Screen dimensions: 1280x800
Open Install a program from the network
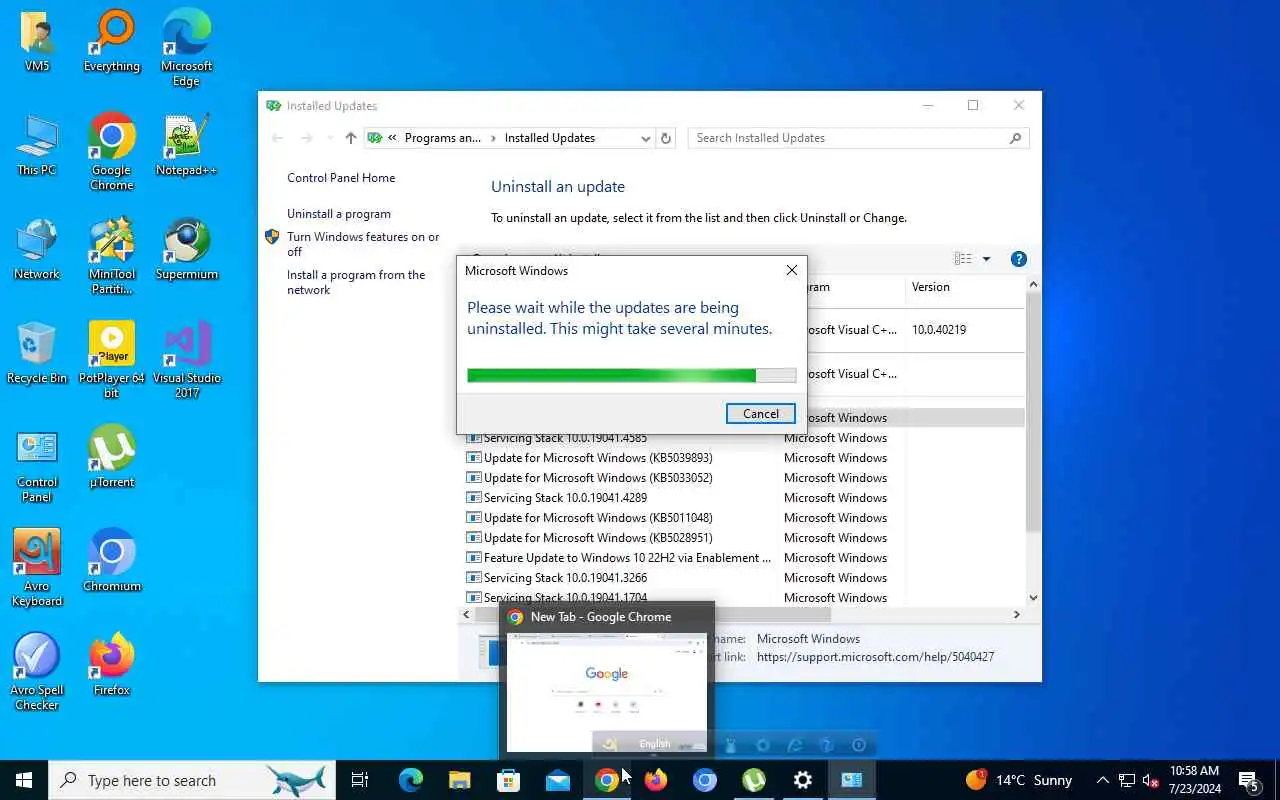(x=356, y=282)
